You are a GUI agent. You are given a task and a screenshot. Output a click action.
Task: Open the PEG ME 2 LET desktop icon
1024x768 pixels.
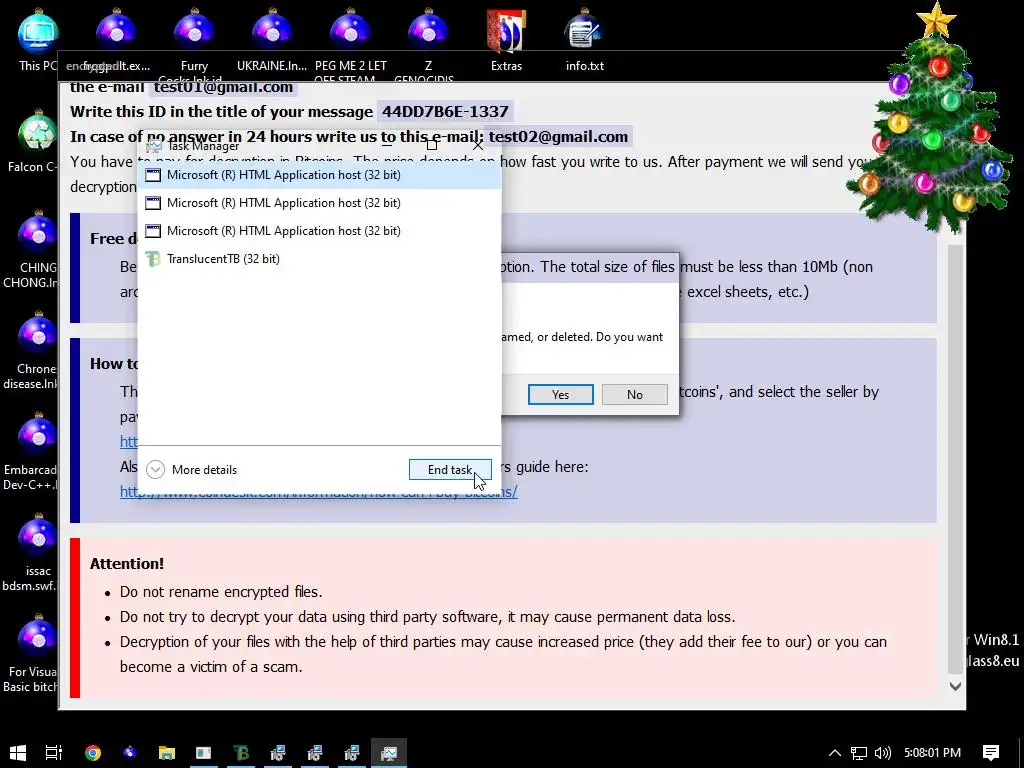point(350,39)
